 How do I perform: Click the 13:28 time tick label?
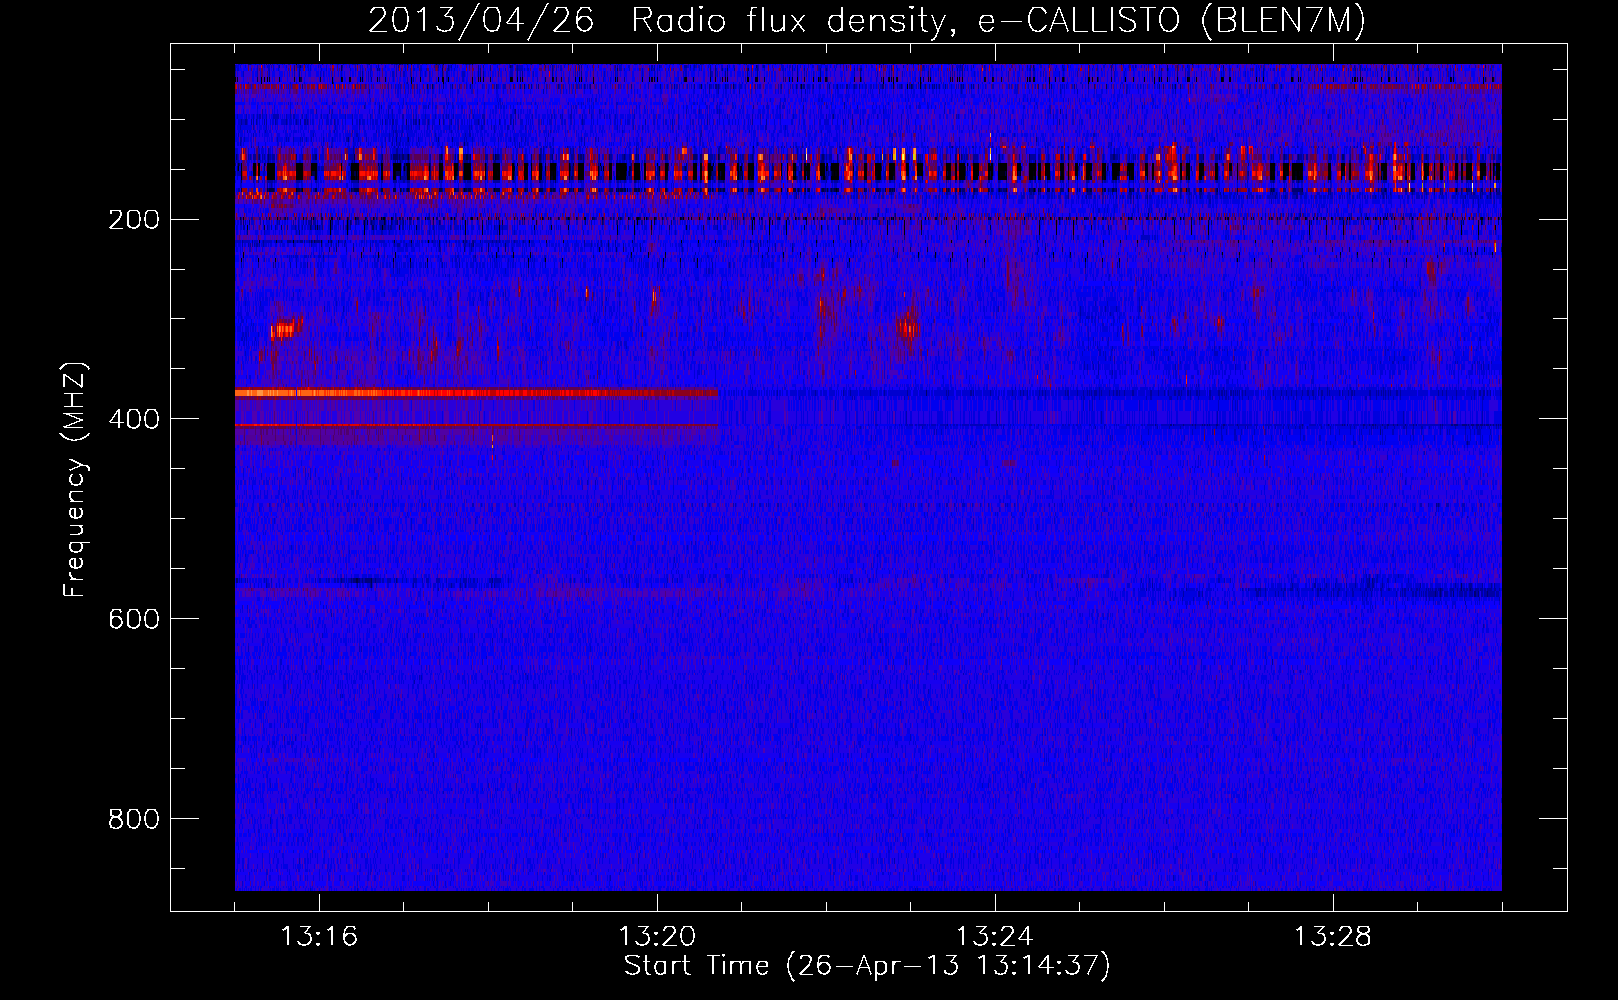click(x=1333, y=937)
